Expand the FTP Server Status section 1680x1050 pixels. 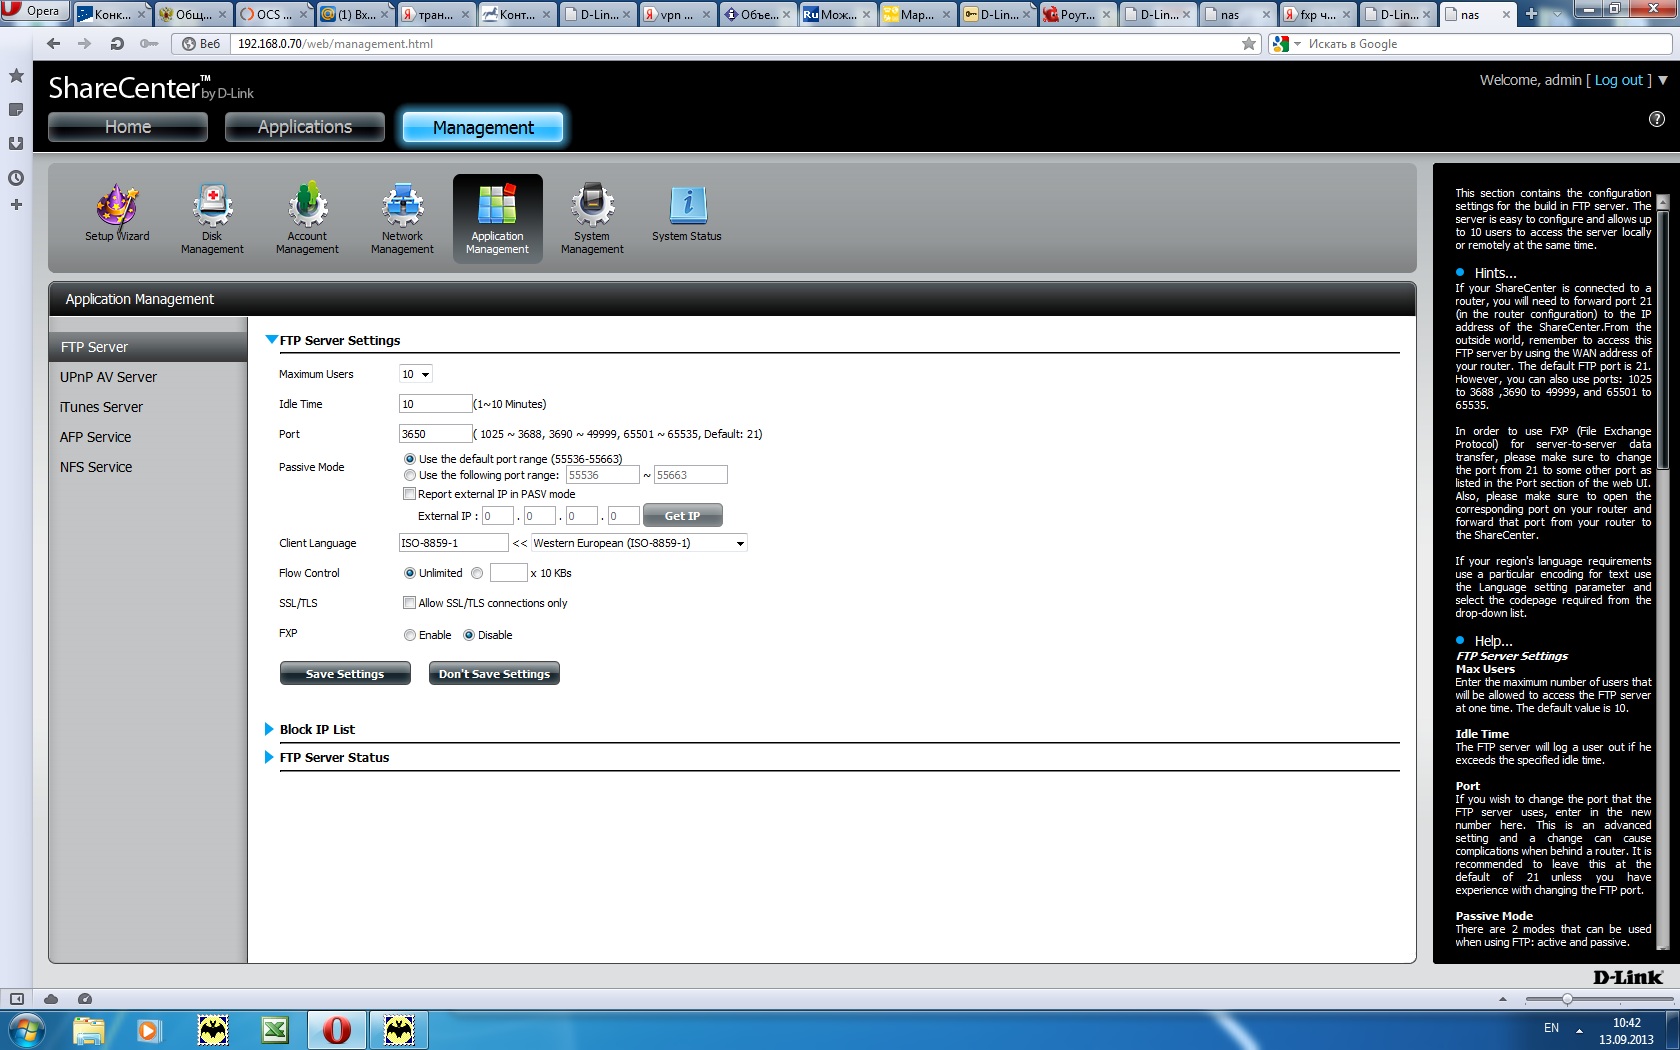click(269, 757)
